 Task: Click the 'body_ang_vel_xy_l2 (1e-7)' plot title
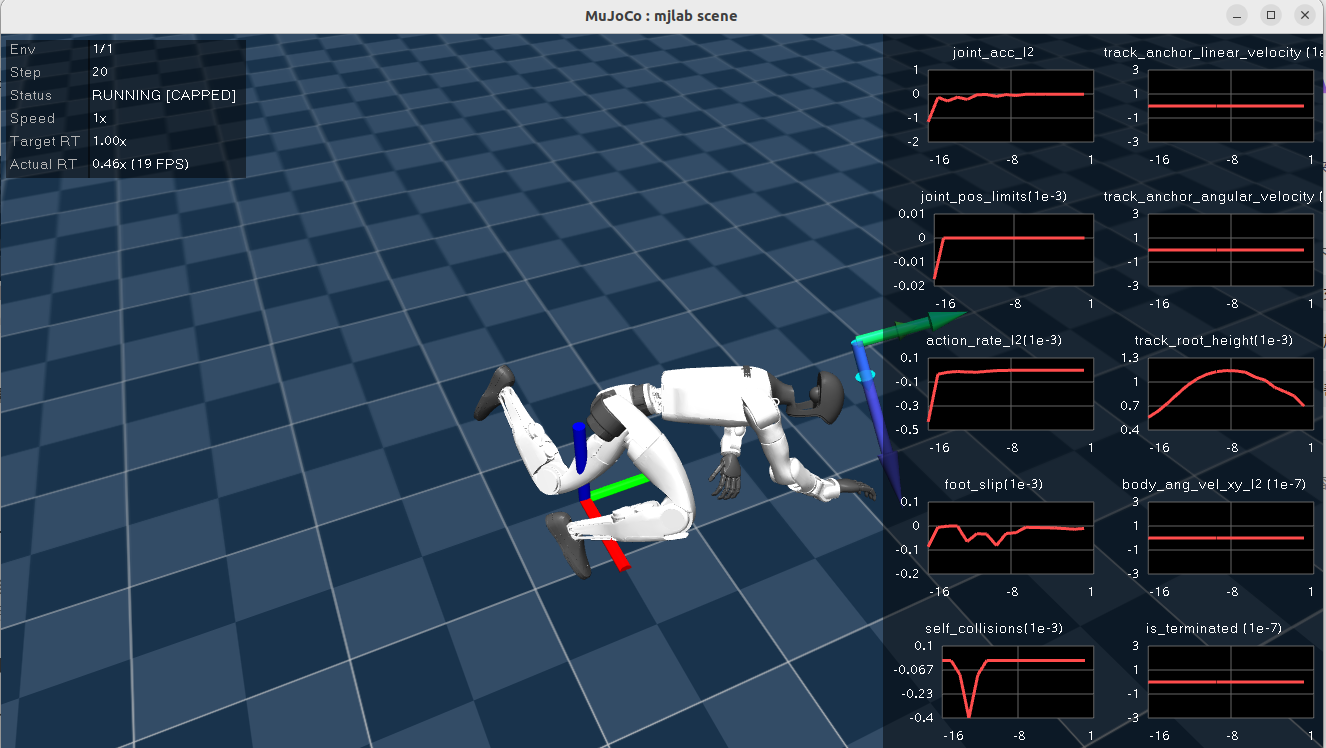1214,484
